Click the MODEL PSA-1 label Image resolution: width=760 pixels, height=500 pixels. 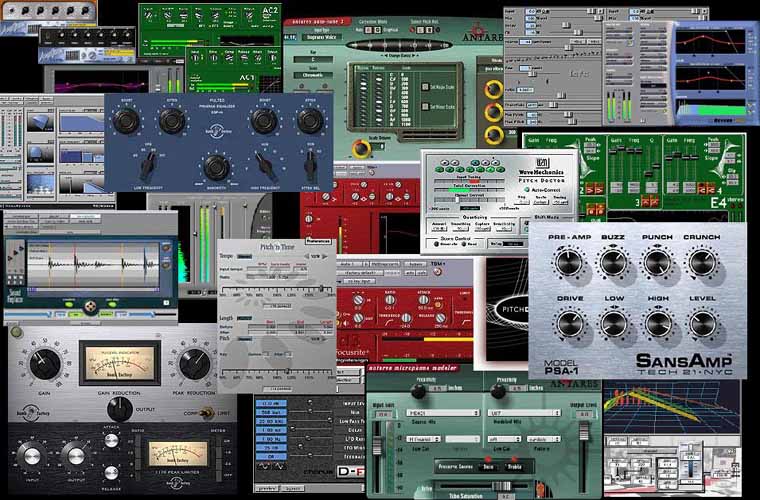point(560,367)
